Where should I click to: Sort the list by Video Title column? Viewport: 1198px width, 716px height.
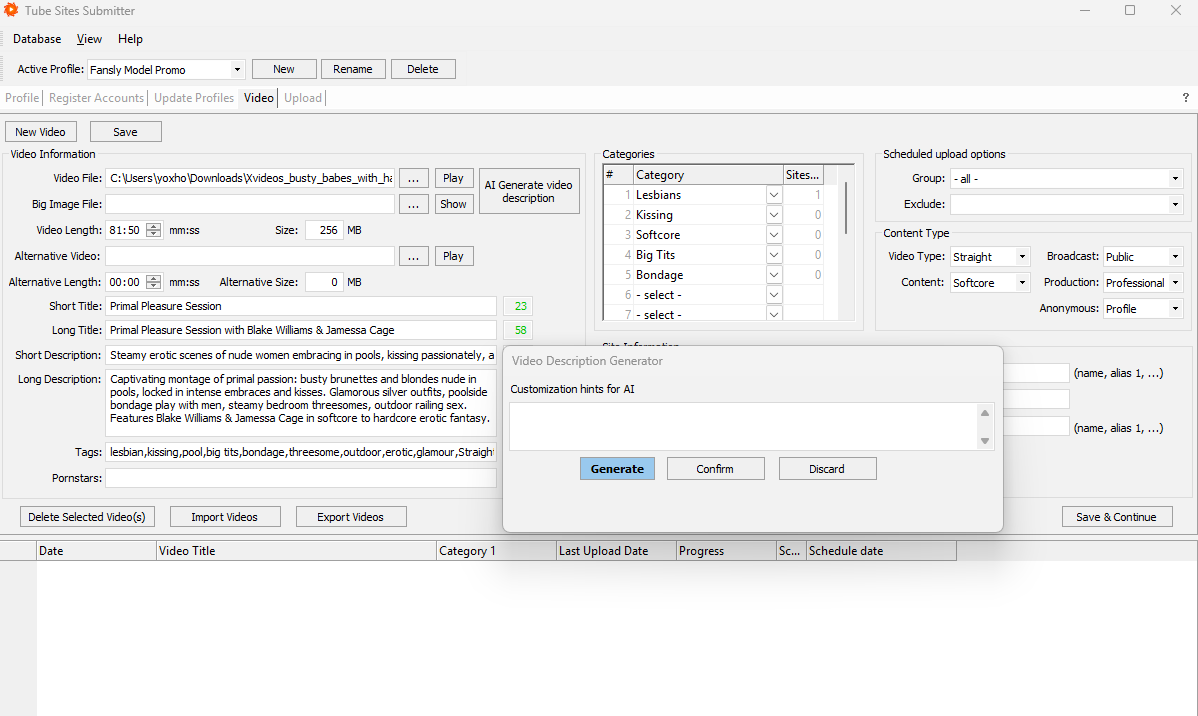(x=296, y=551)
